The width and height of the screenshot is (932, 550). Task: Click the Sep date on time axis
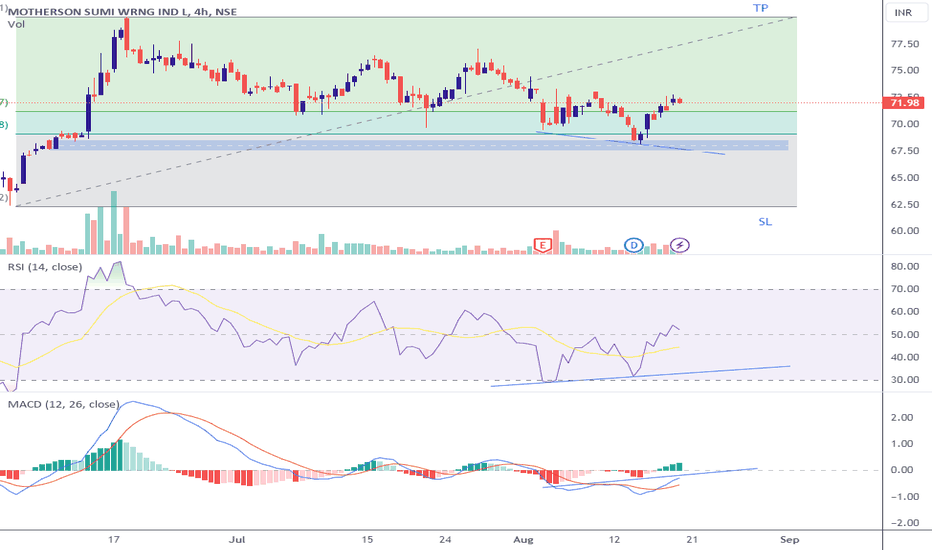click(x=789, y=540)
